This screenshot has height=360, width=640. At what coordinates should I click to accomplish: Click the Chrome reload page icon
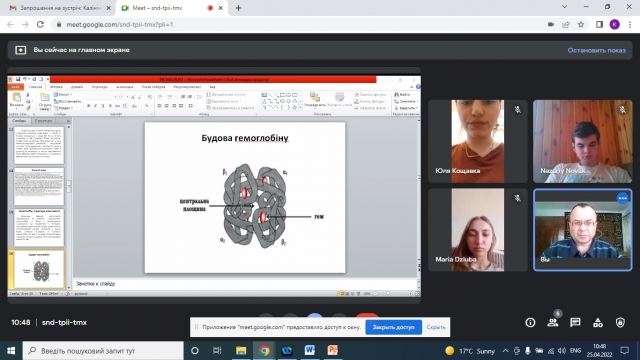tap(40, 24)
